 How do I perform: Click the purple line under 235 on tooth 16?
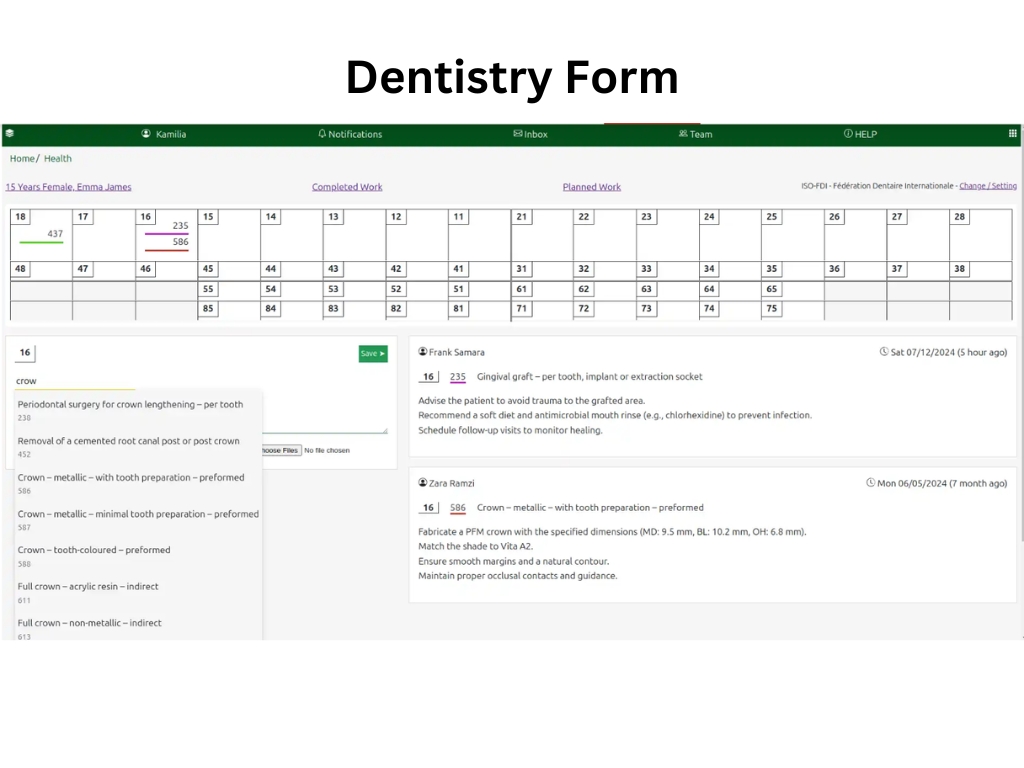click(x=167, y=234)
